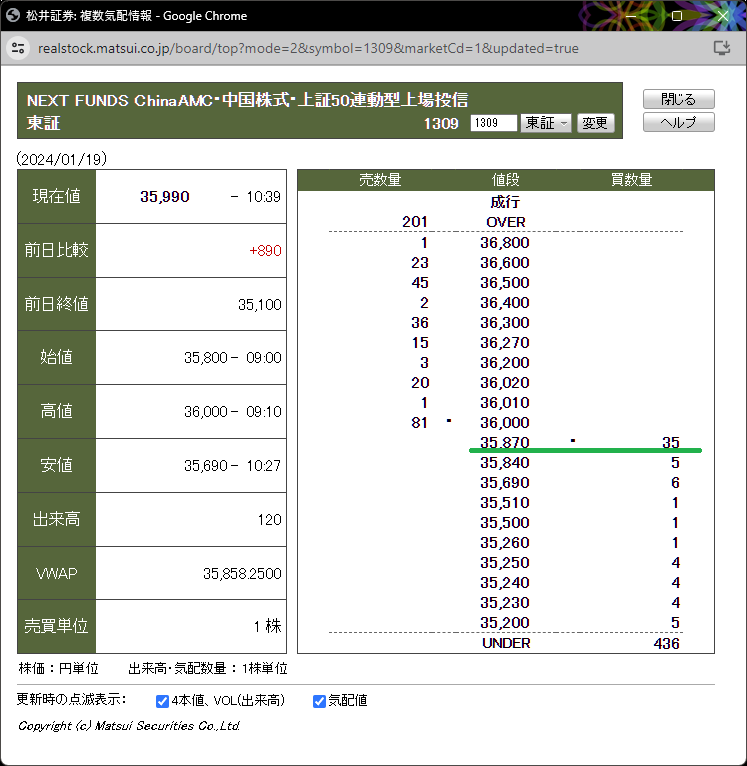The height and width of the screenshot is (766, 747).
Task: Click the price 36,800 in order book
Action: tap(505, 242)
